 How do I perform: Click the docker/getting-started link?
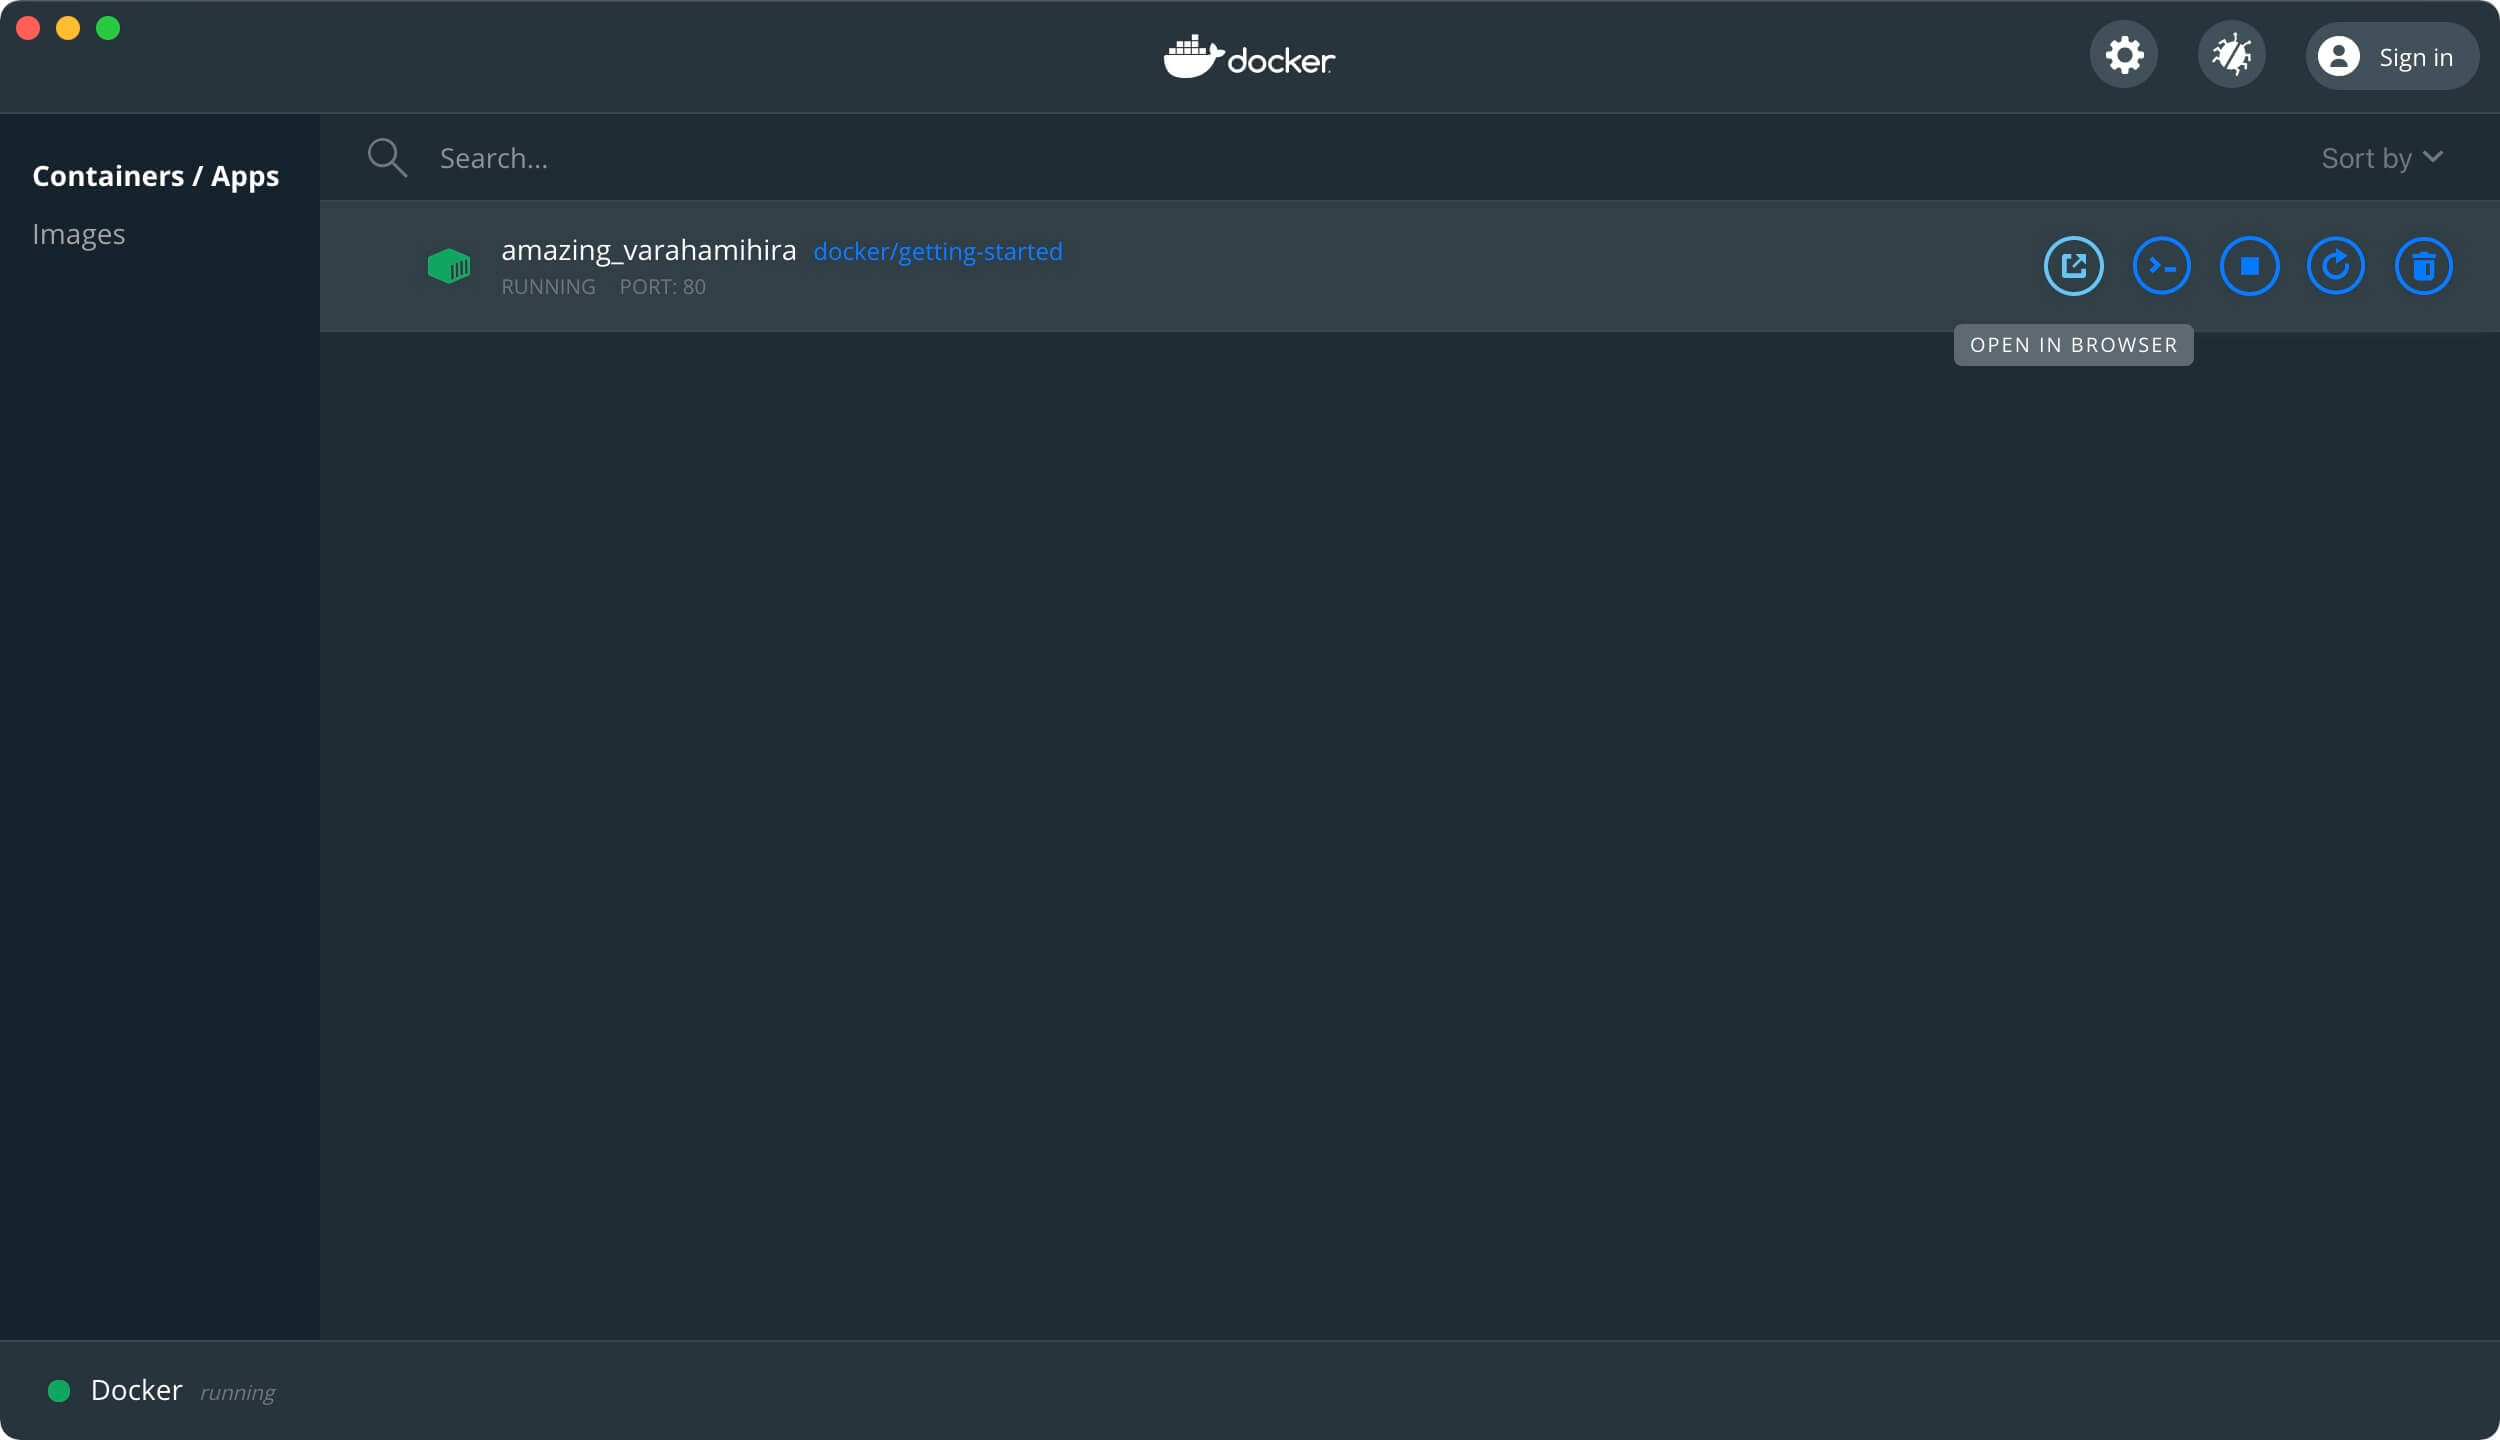click(938, 252)
